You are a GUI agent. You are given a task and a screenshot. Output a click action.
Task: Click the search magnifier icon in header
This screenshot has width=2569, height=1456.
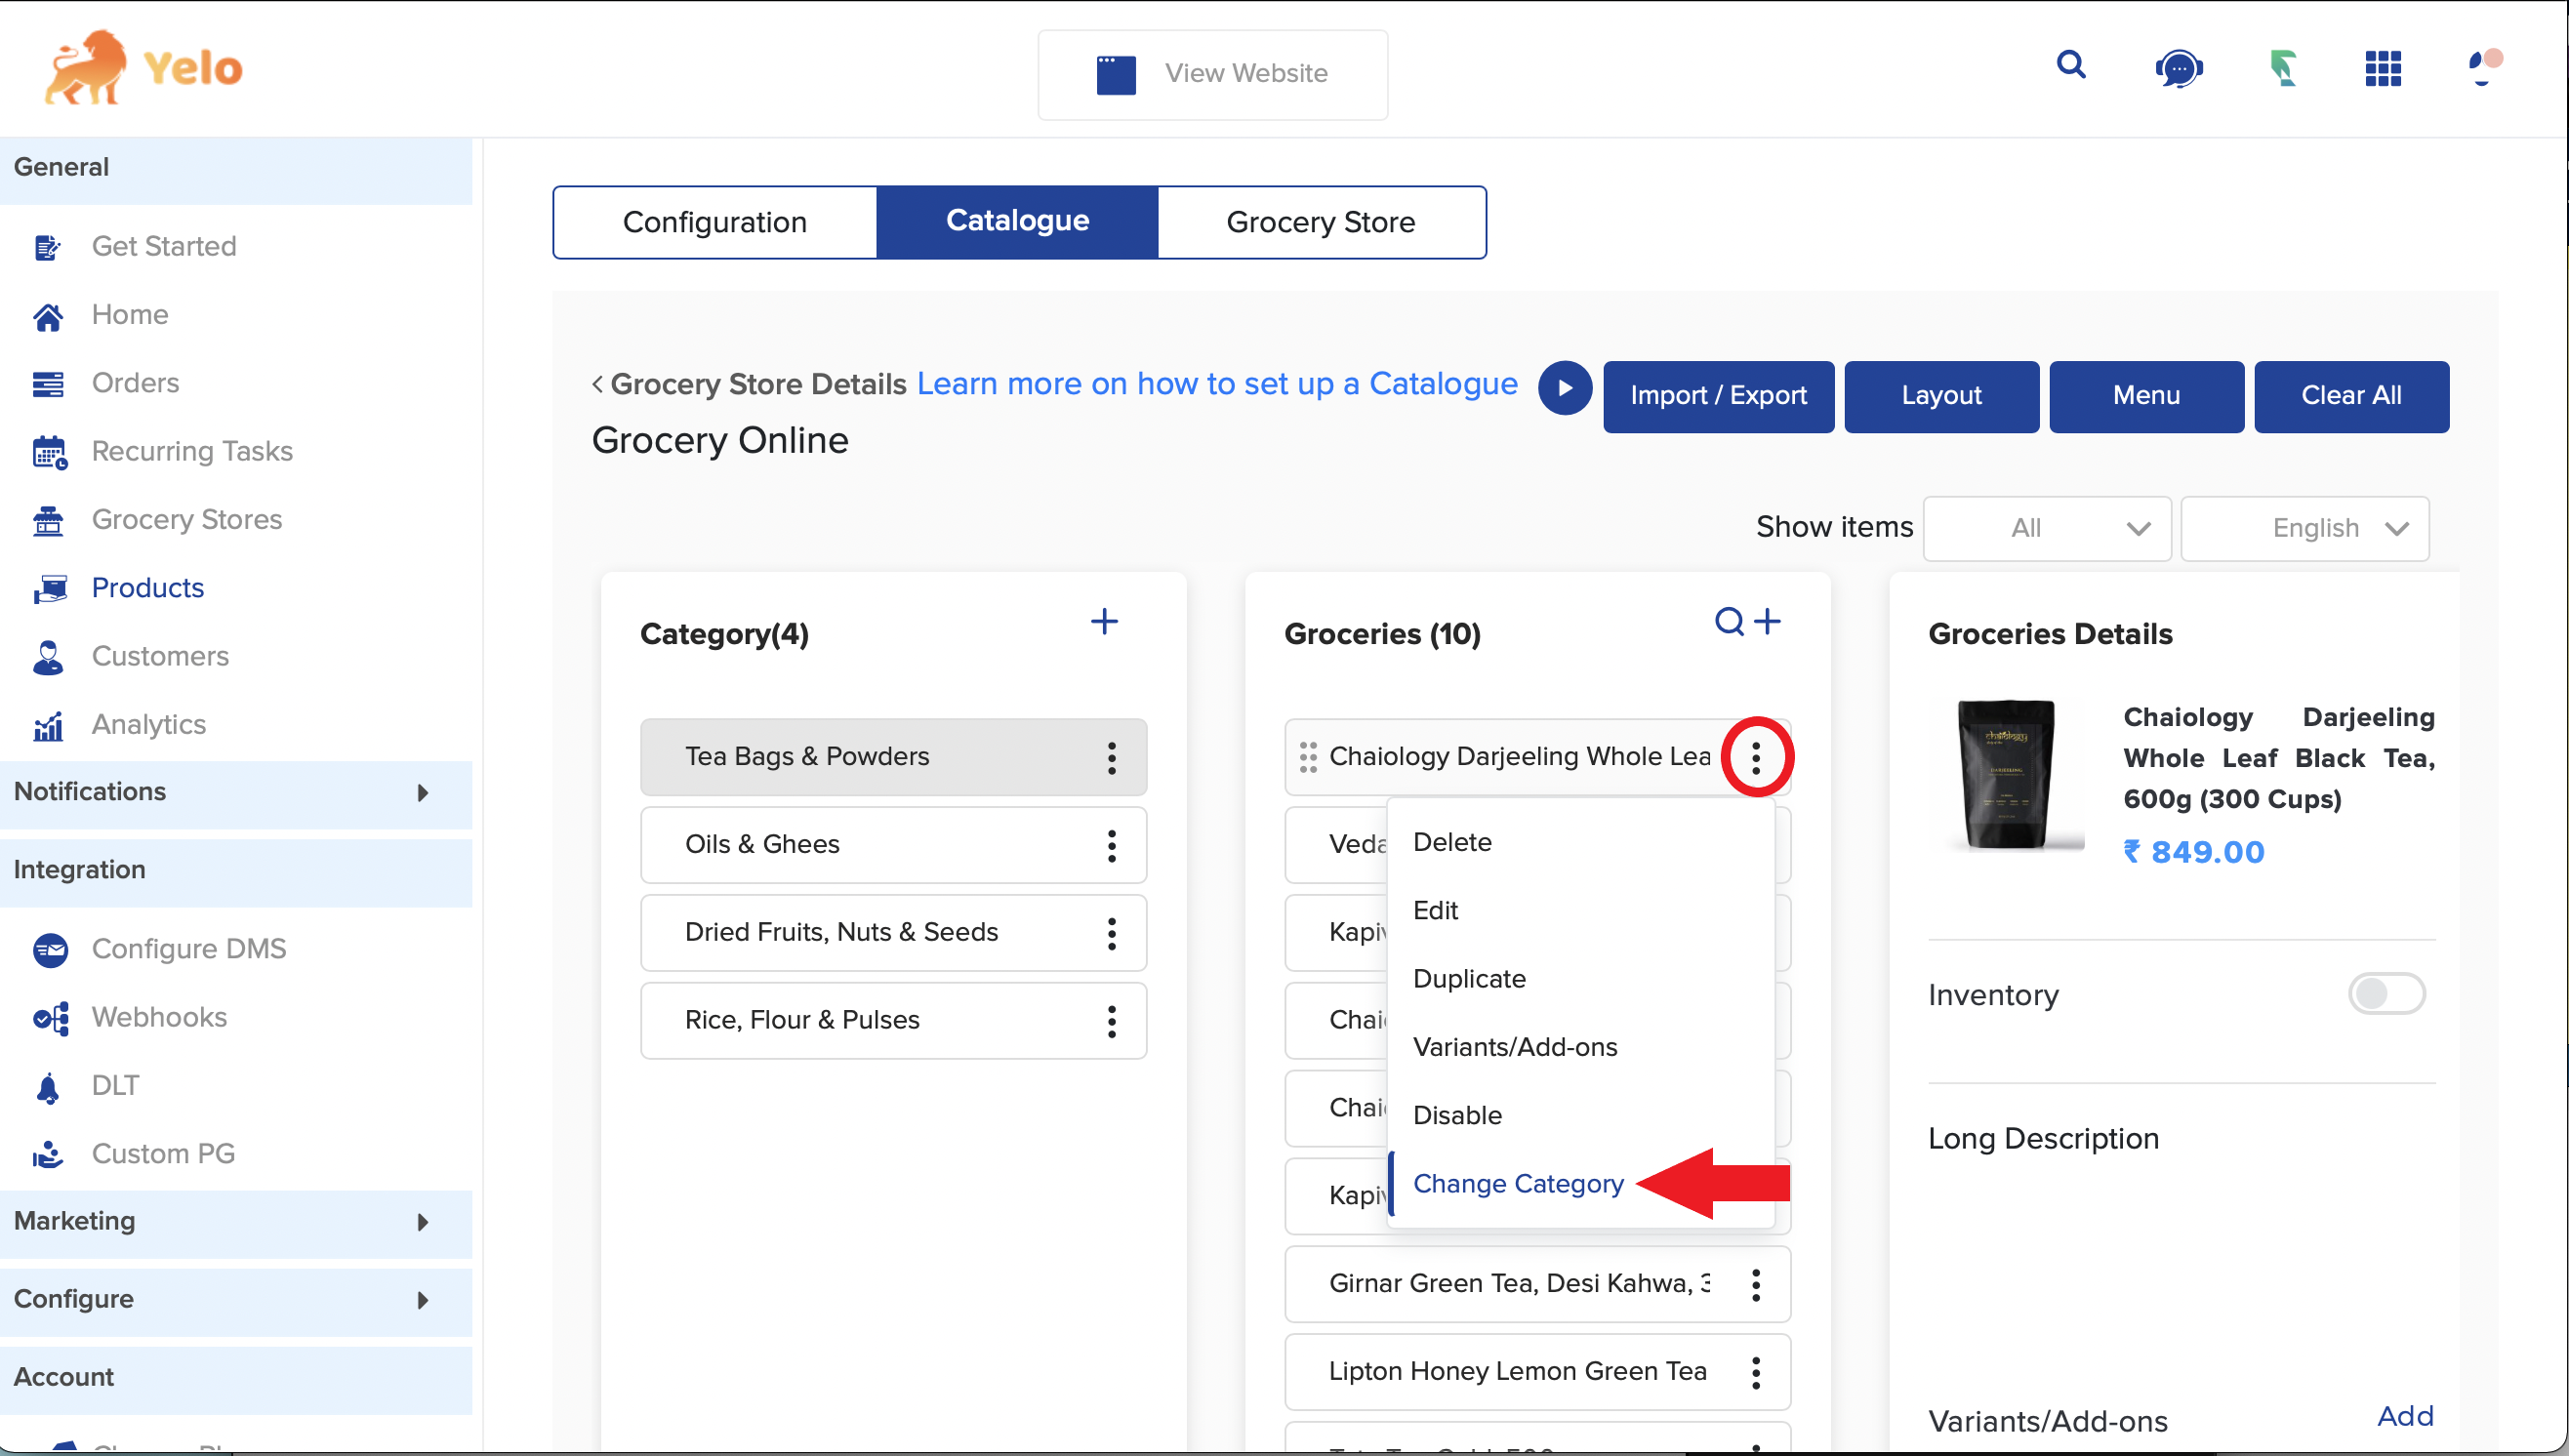click(2071, 66)
